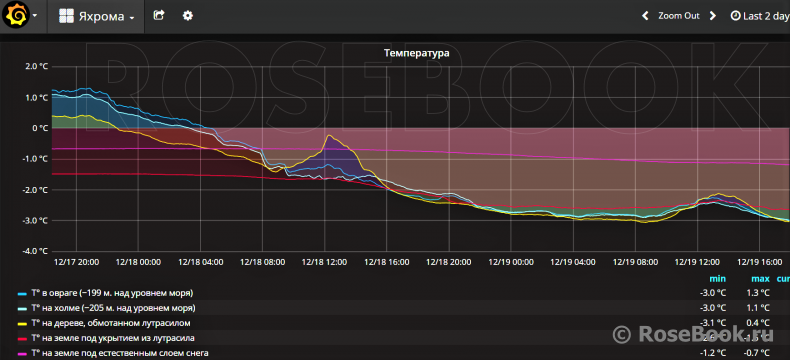Click min value -1.2 °C in legend
This screenshot has width=790, height=360.
click(713, 353)
